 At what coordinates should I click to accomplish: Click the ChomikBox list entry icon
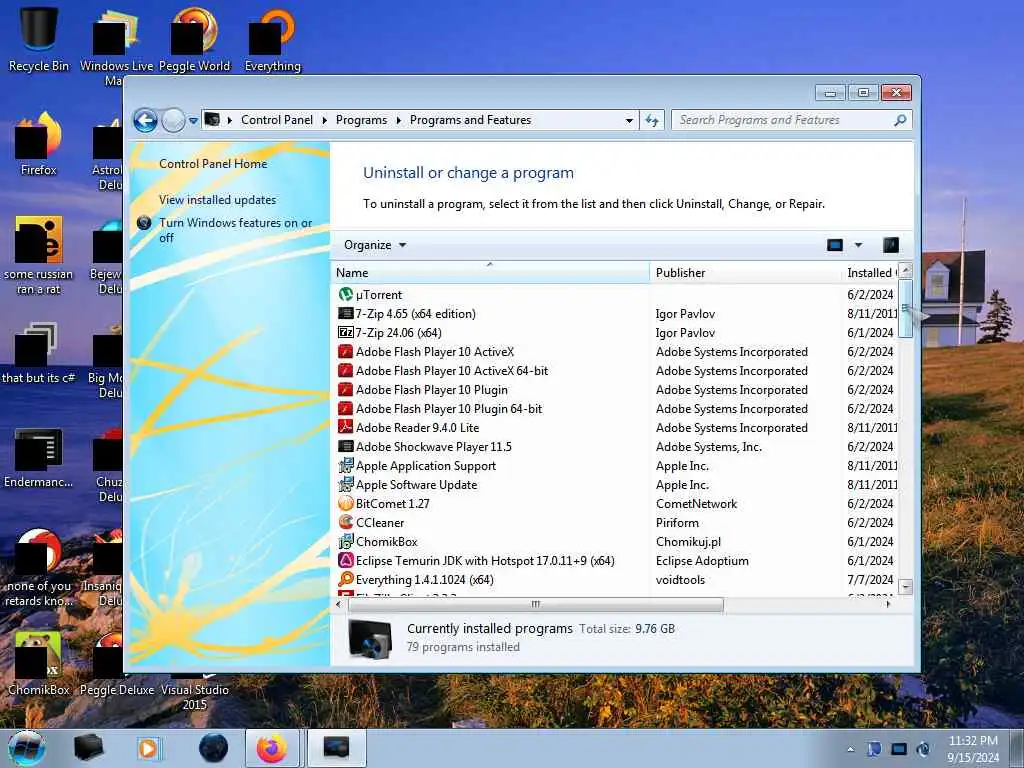coord(345,541)
